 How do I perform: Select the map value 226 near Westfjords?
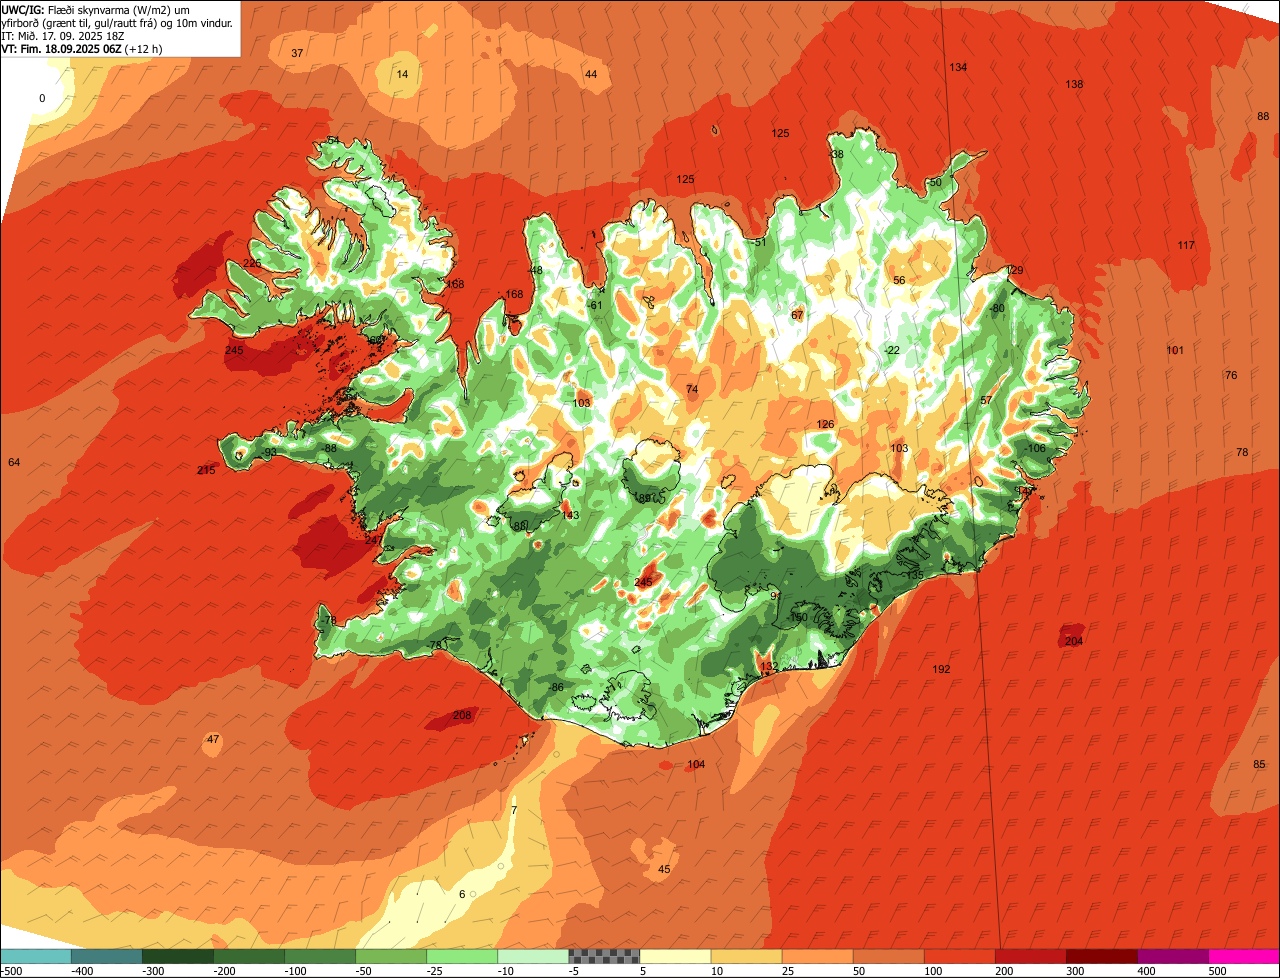pyautogui.click(x=252, y=264)
